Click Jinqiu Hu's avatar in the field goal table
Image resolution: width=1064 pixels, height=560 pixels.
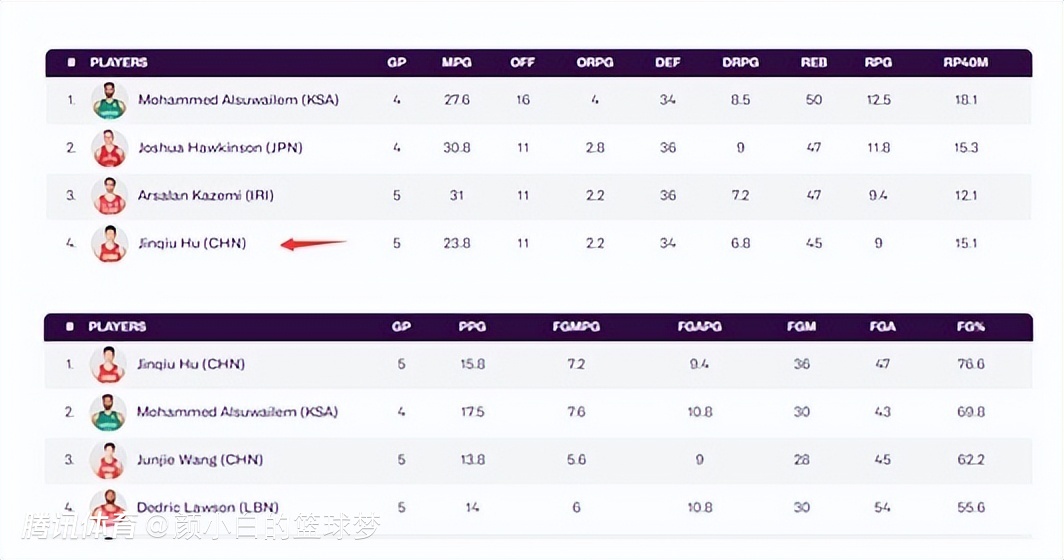coord(108,365)
